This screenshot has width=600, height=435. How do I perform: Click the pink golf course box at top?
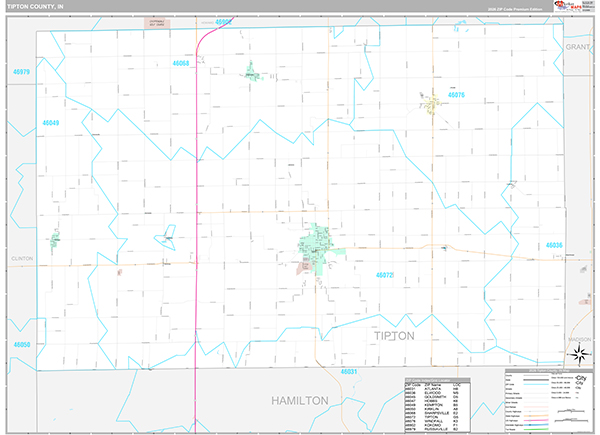pos(157,23)
